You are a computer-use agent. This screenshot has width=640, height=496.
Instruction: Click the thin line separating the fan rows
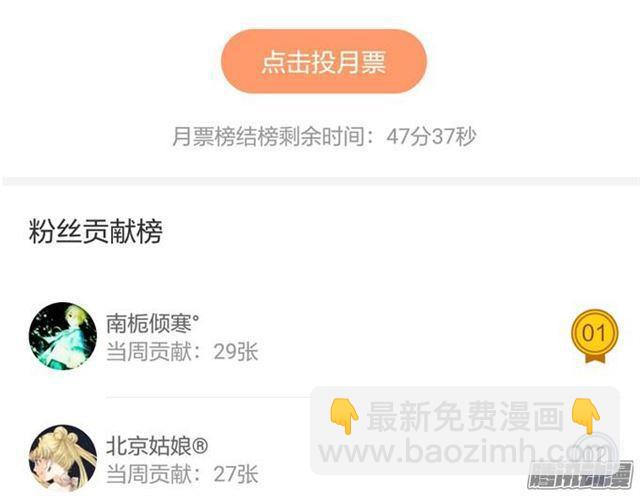coord(208,396)
